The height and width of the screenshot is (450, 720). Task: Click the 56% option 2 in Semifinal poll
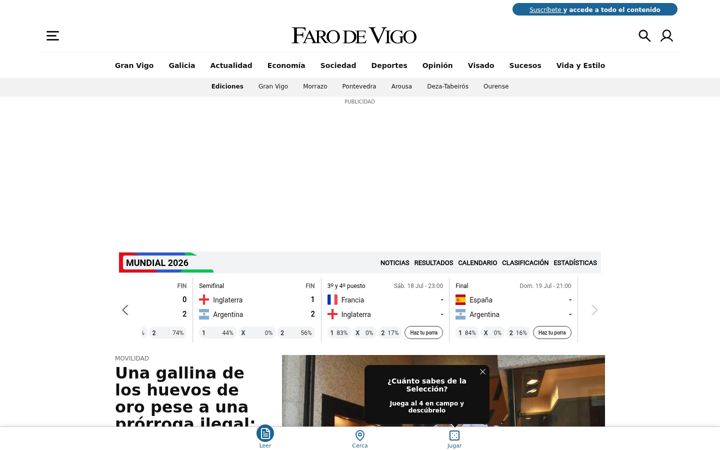pyautogui.click(x=296, y=333)
